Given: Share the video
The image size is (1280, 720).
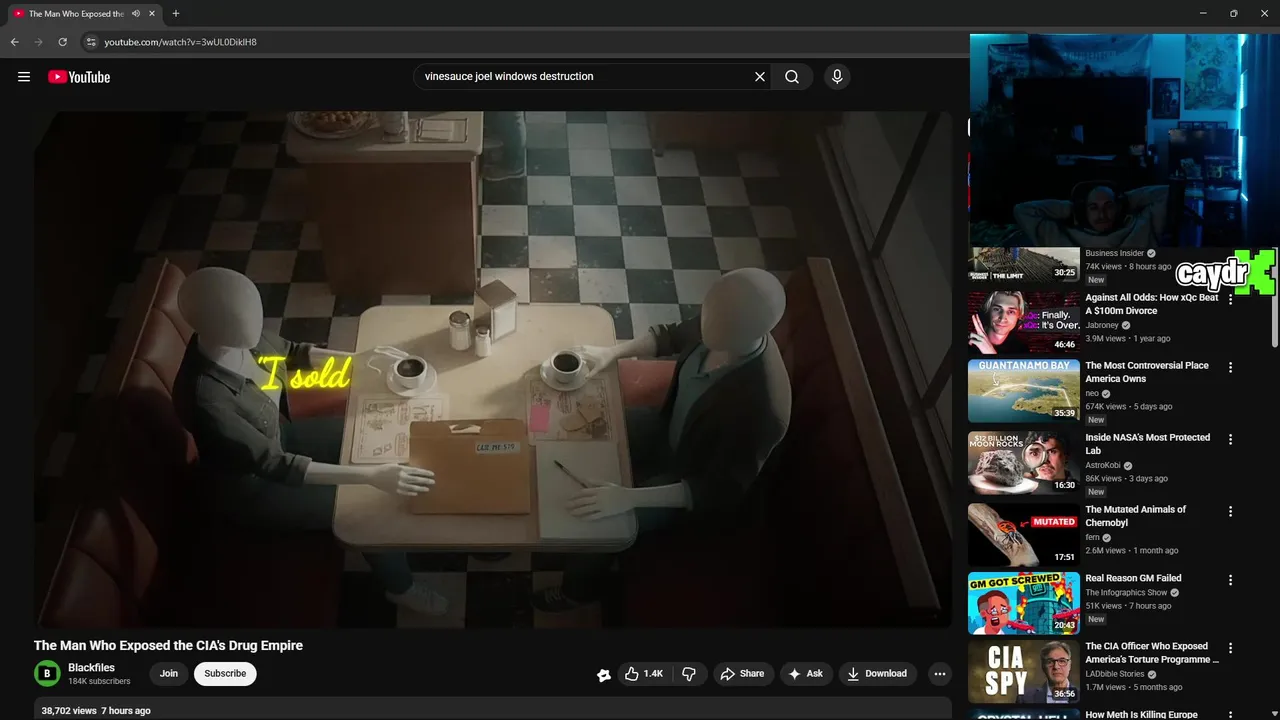Looking at the screenshot, I should (x=743, y=674).
